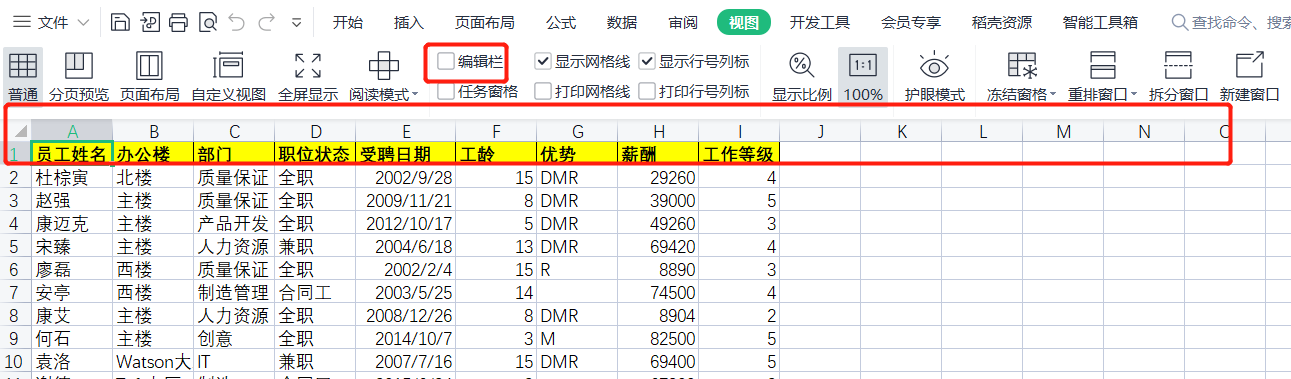Click the Redo arrow
Screen dimensions: 1291x379
(265, 21)
